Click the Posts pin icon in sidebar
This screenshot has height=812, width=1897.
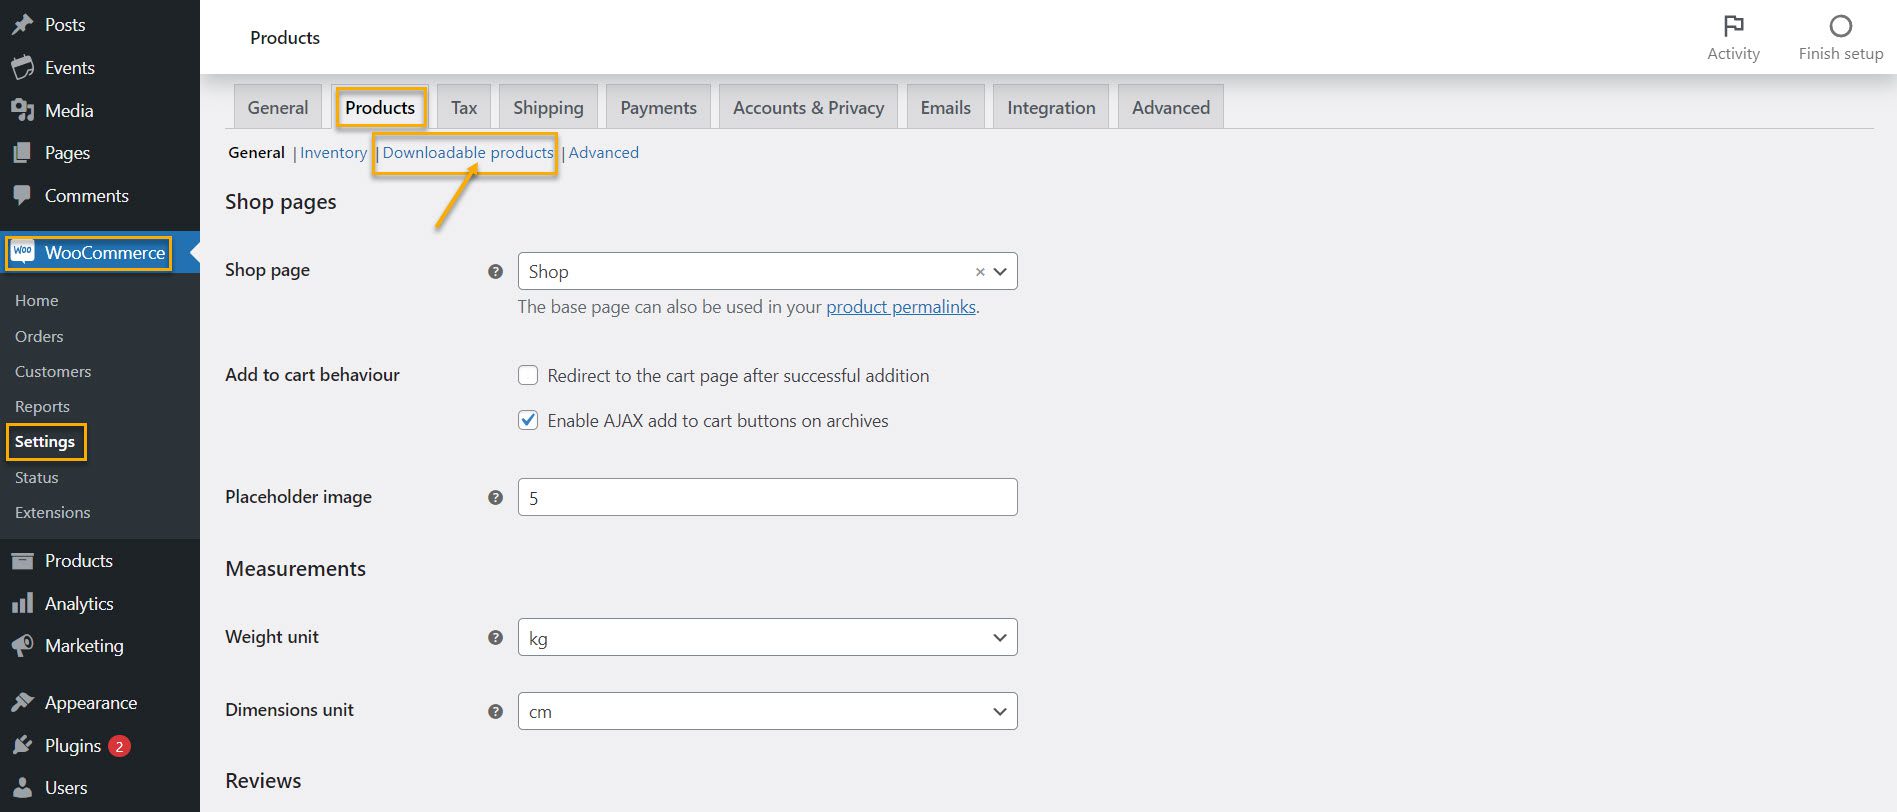22,24
